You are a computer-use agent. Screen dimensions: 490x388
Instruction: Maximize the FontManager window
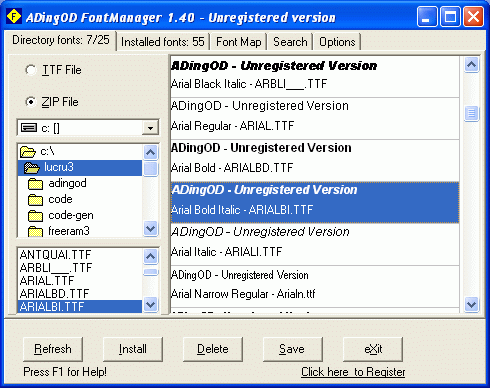(450, 16)
